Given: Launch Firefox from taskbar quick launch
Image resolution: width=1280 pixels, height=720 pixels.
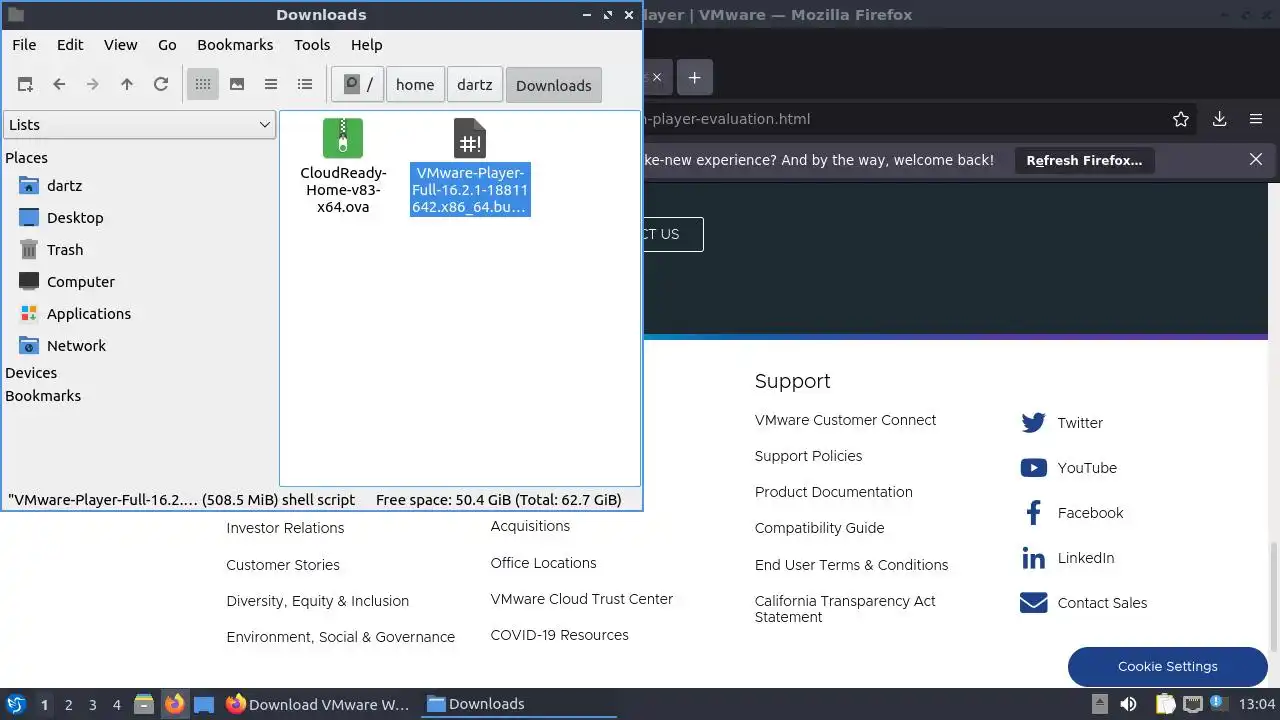Looking at the screenshot, I should (174, 704).
